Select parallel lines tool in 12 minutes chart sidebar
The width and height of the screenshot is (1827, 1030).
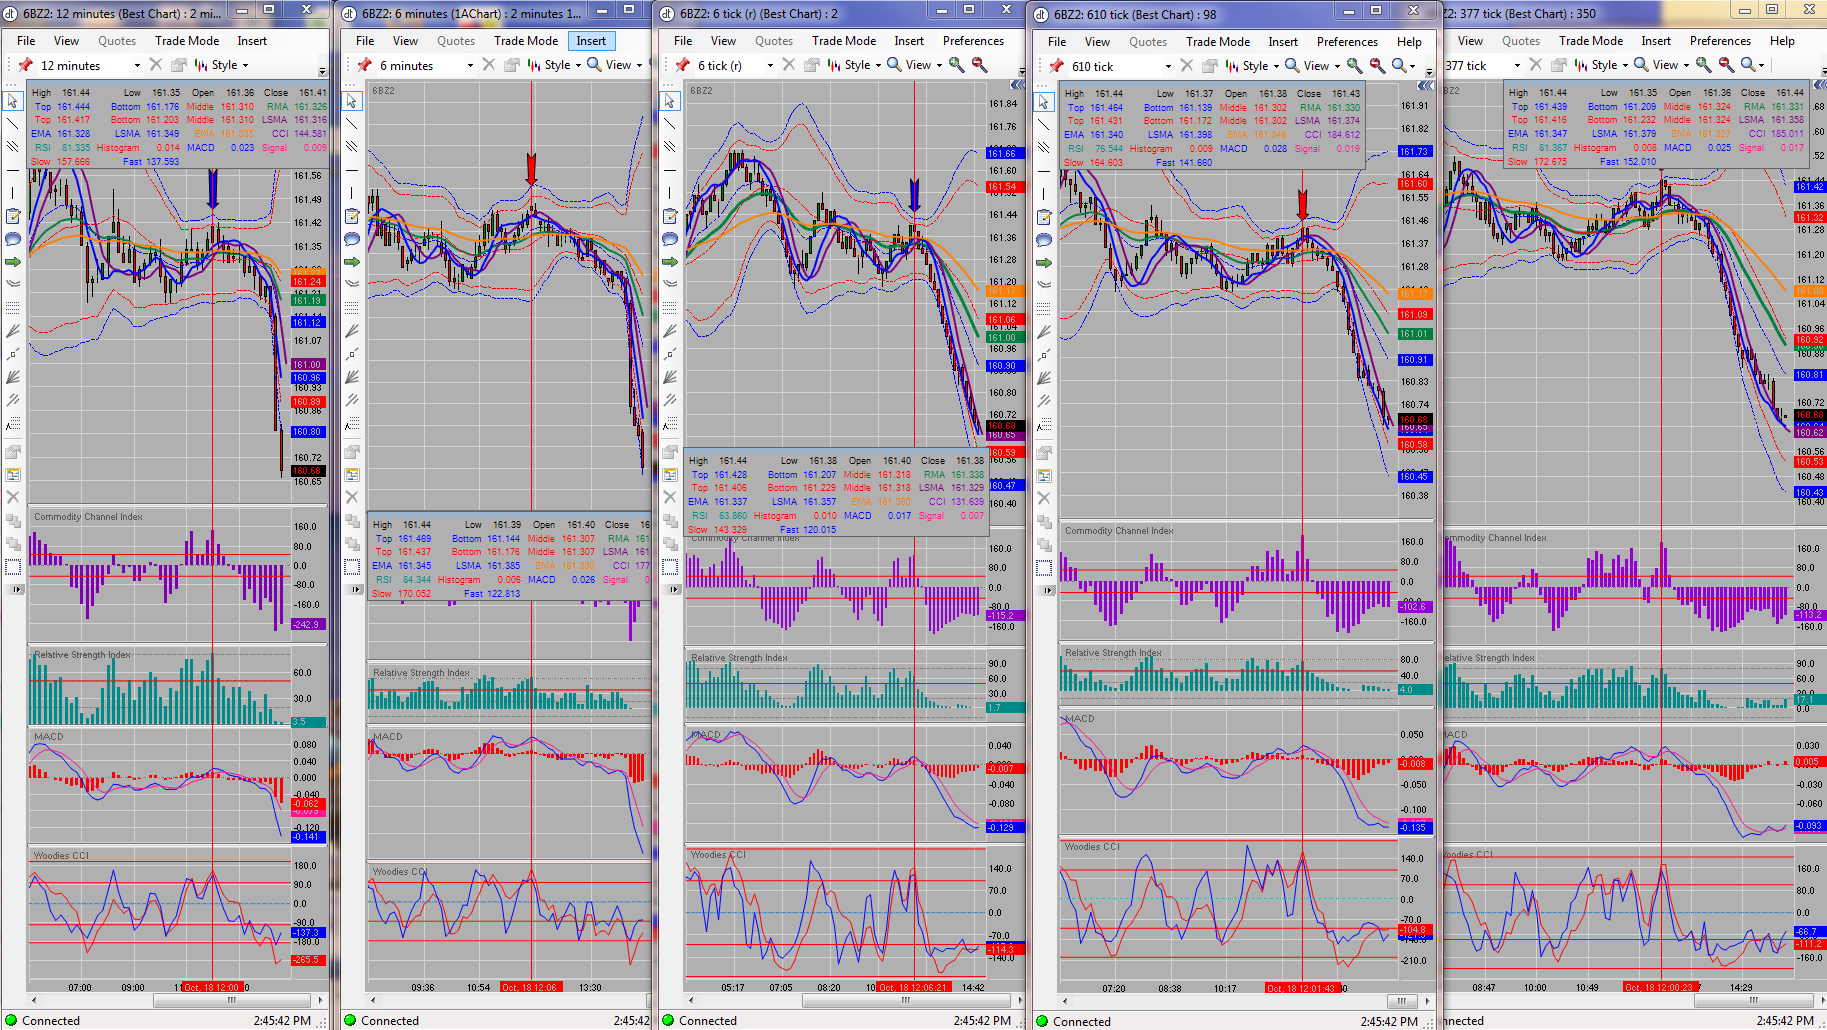[13, 146]
